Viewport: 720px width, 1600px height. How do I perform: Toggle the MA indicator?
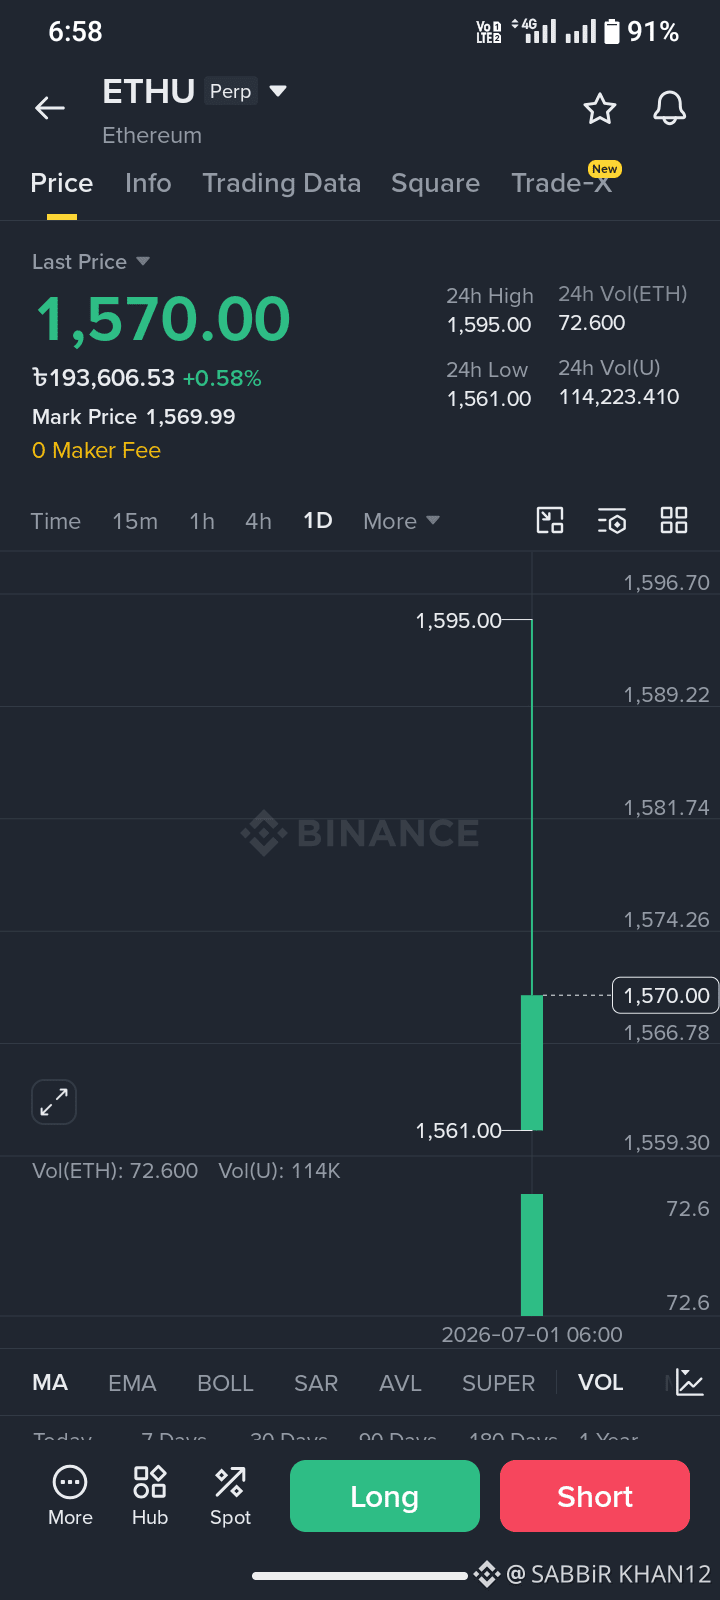click(50, 1382)
